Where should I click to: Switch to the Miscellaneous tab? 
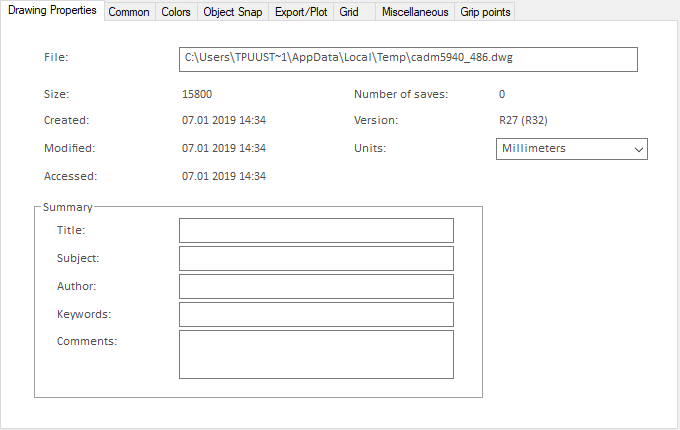point(415,12)
